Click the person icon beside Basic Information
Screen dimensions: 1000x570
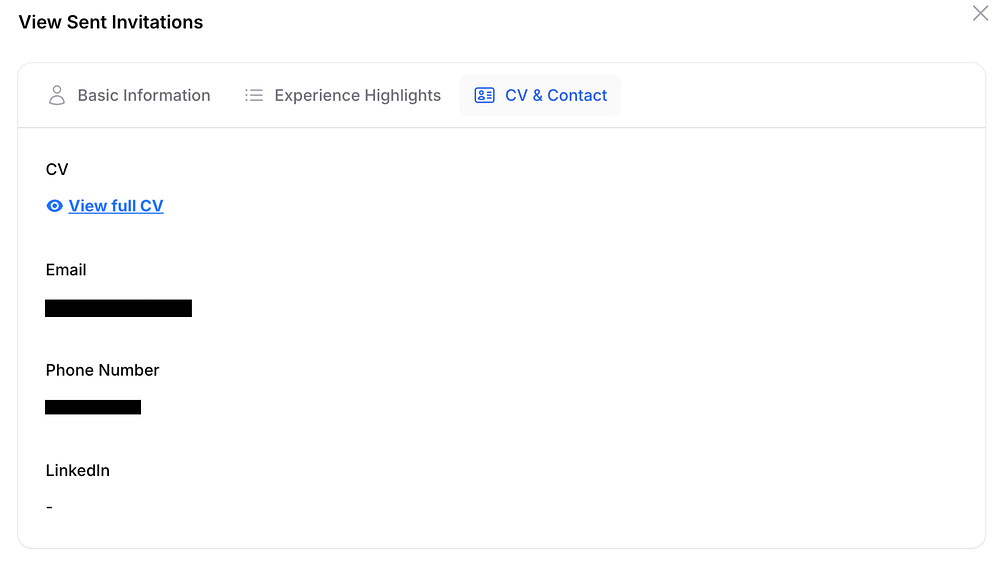coord(57,96)
